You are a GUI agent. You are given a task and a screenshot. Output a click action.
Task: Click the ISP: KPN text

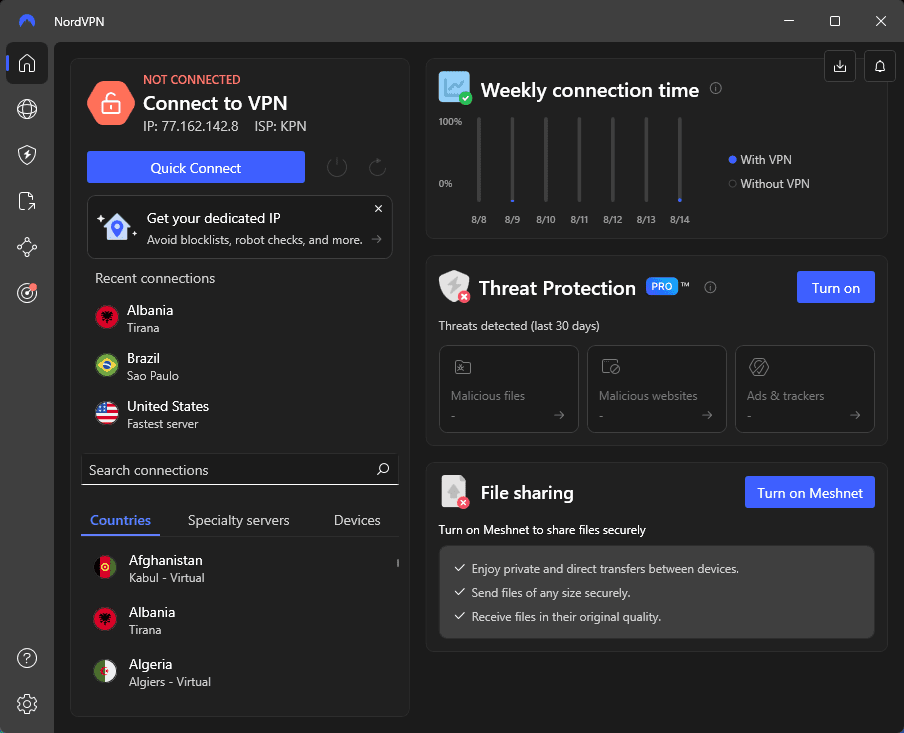(x=281, y=126)
